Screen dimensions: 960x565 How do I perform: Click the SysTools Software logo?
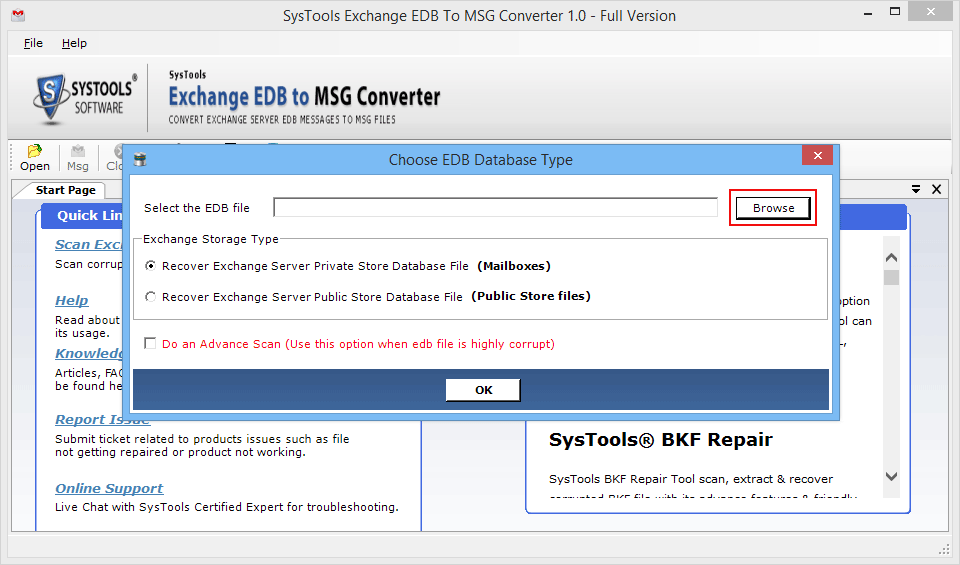[x=84, y=98]
